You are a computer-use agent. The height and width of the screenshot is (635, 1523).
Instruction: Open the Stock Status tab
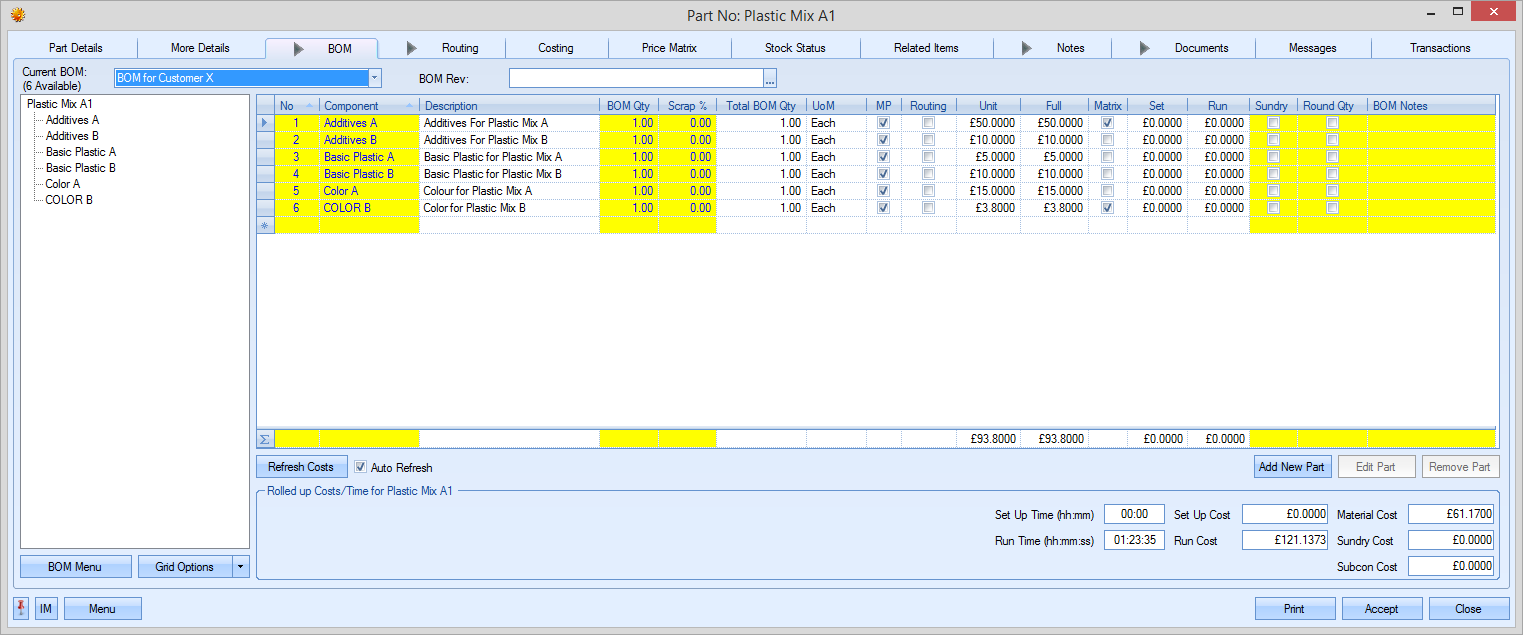tap(795, 48)
